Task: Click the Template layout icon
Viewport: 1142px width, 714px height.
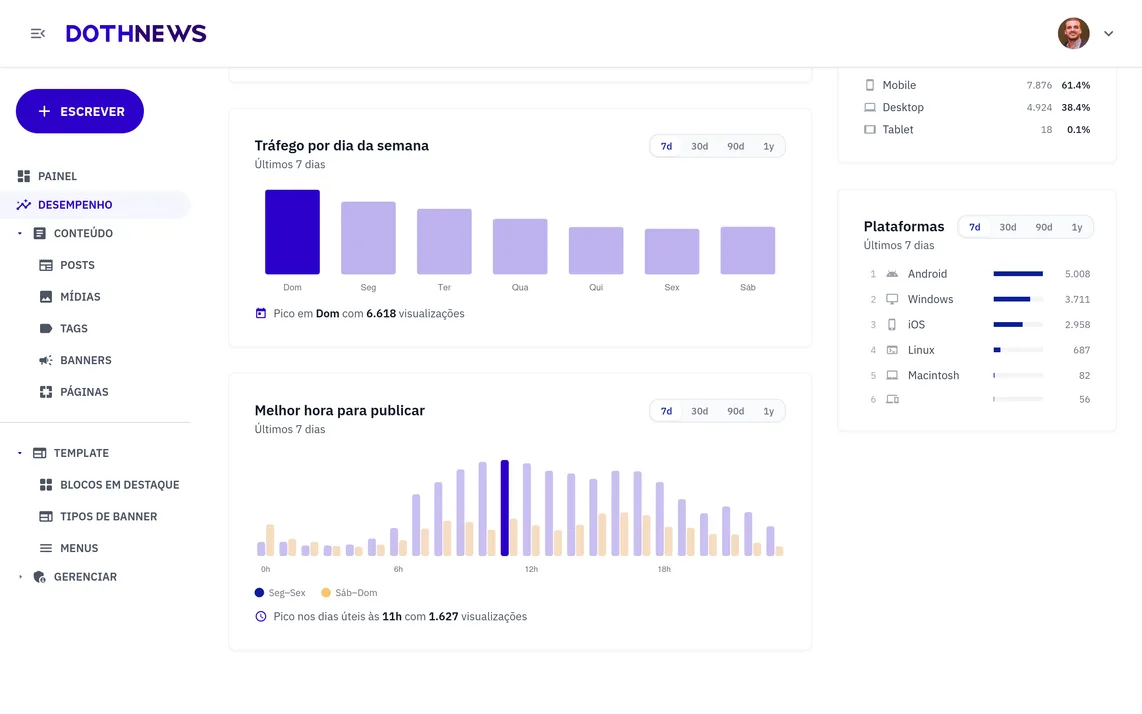Action: coord(39,453)
